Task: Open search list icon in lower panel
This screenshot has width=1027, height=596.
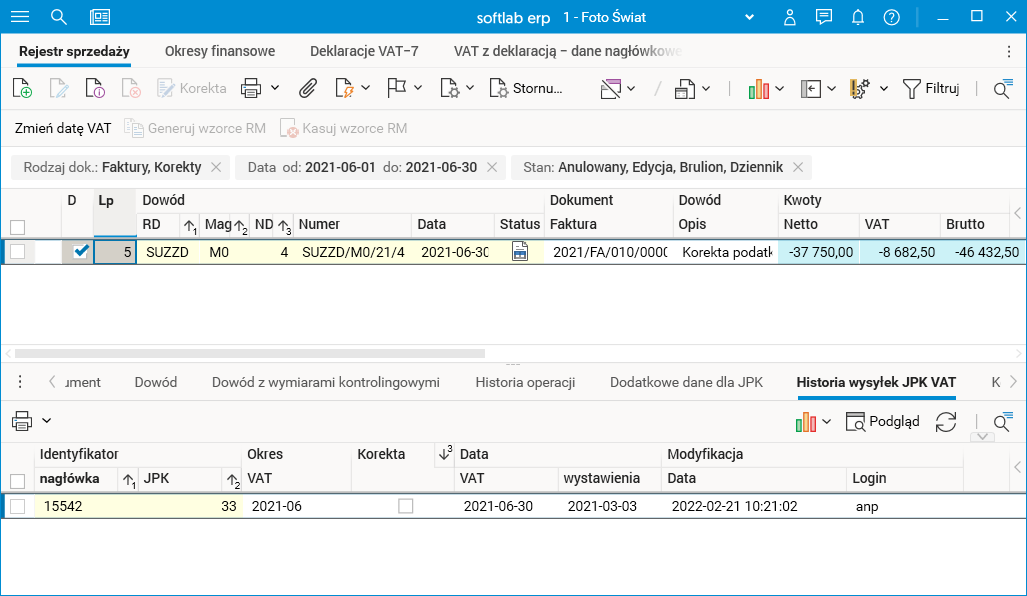Action: [x=1003, y=422]
